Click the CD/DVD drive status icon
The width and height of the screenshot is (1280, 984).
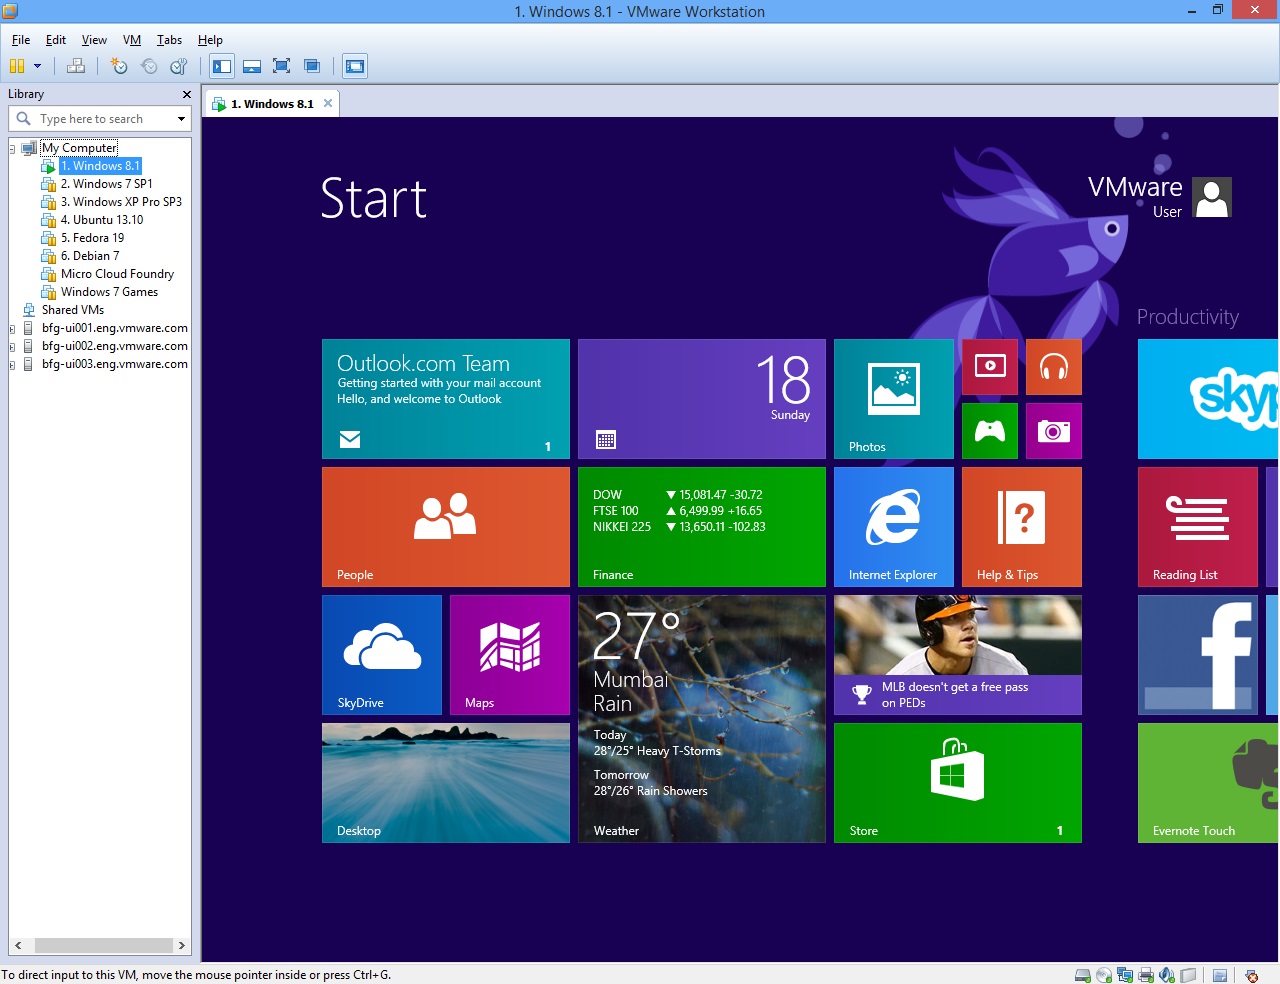[1102, 975]
